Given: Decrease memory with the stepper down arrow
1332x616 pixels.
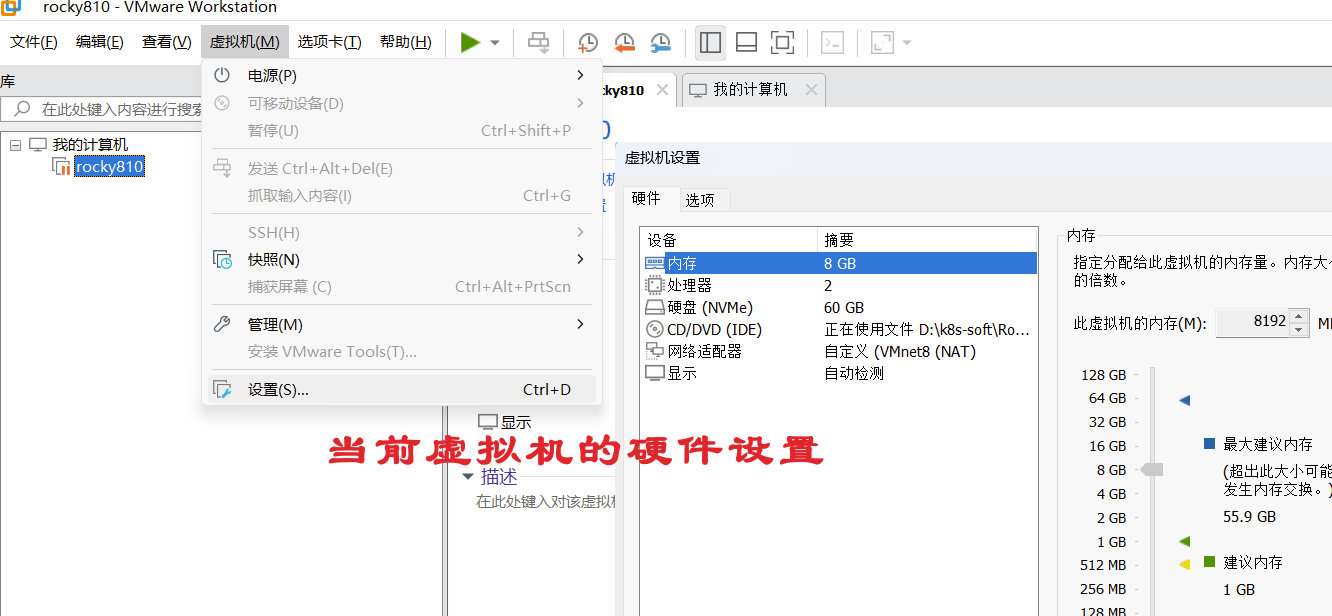Looking at the screenshot, I should [x=1299, y=330].
